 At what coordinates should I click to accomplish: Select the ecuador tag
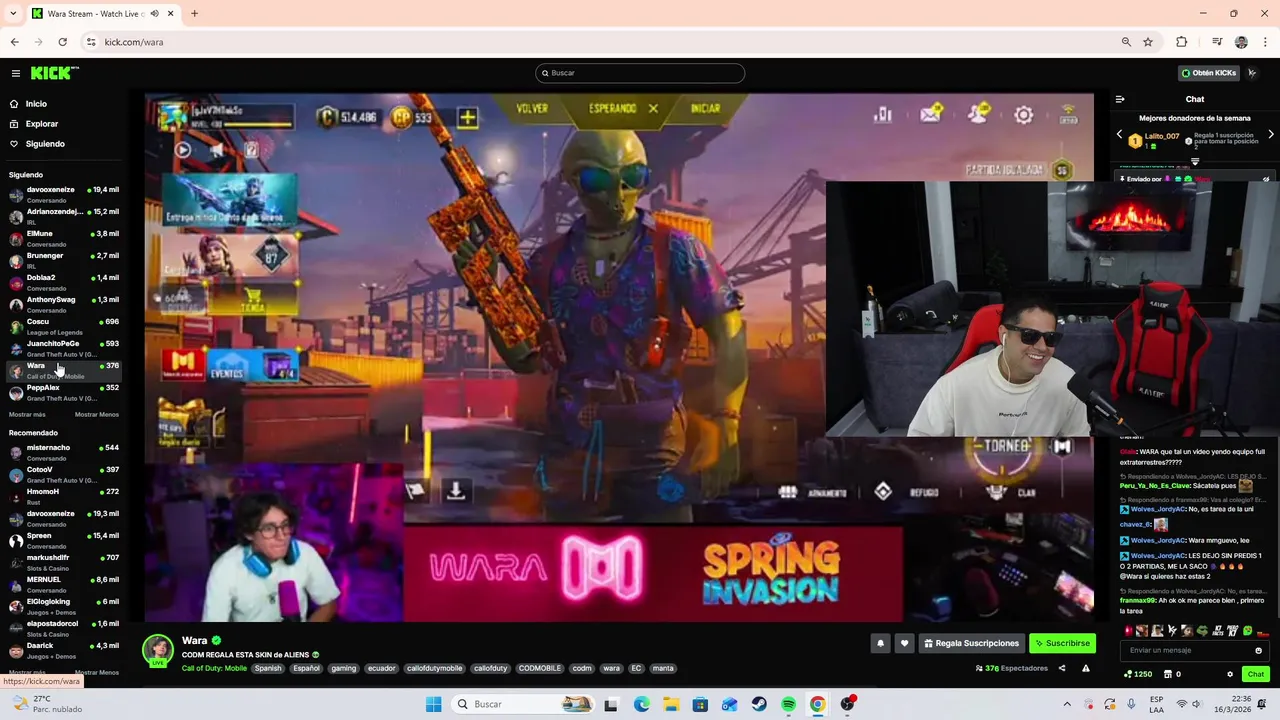pos(381,668)
